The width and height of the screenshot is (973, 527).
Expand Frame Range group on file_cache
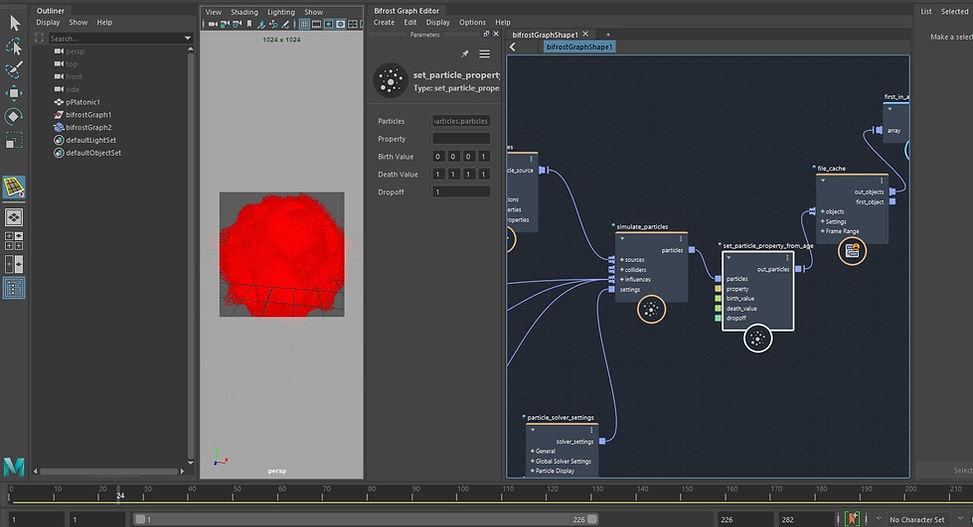[x=823, y=232]
